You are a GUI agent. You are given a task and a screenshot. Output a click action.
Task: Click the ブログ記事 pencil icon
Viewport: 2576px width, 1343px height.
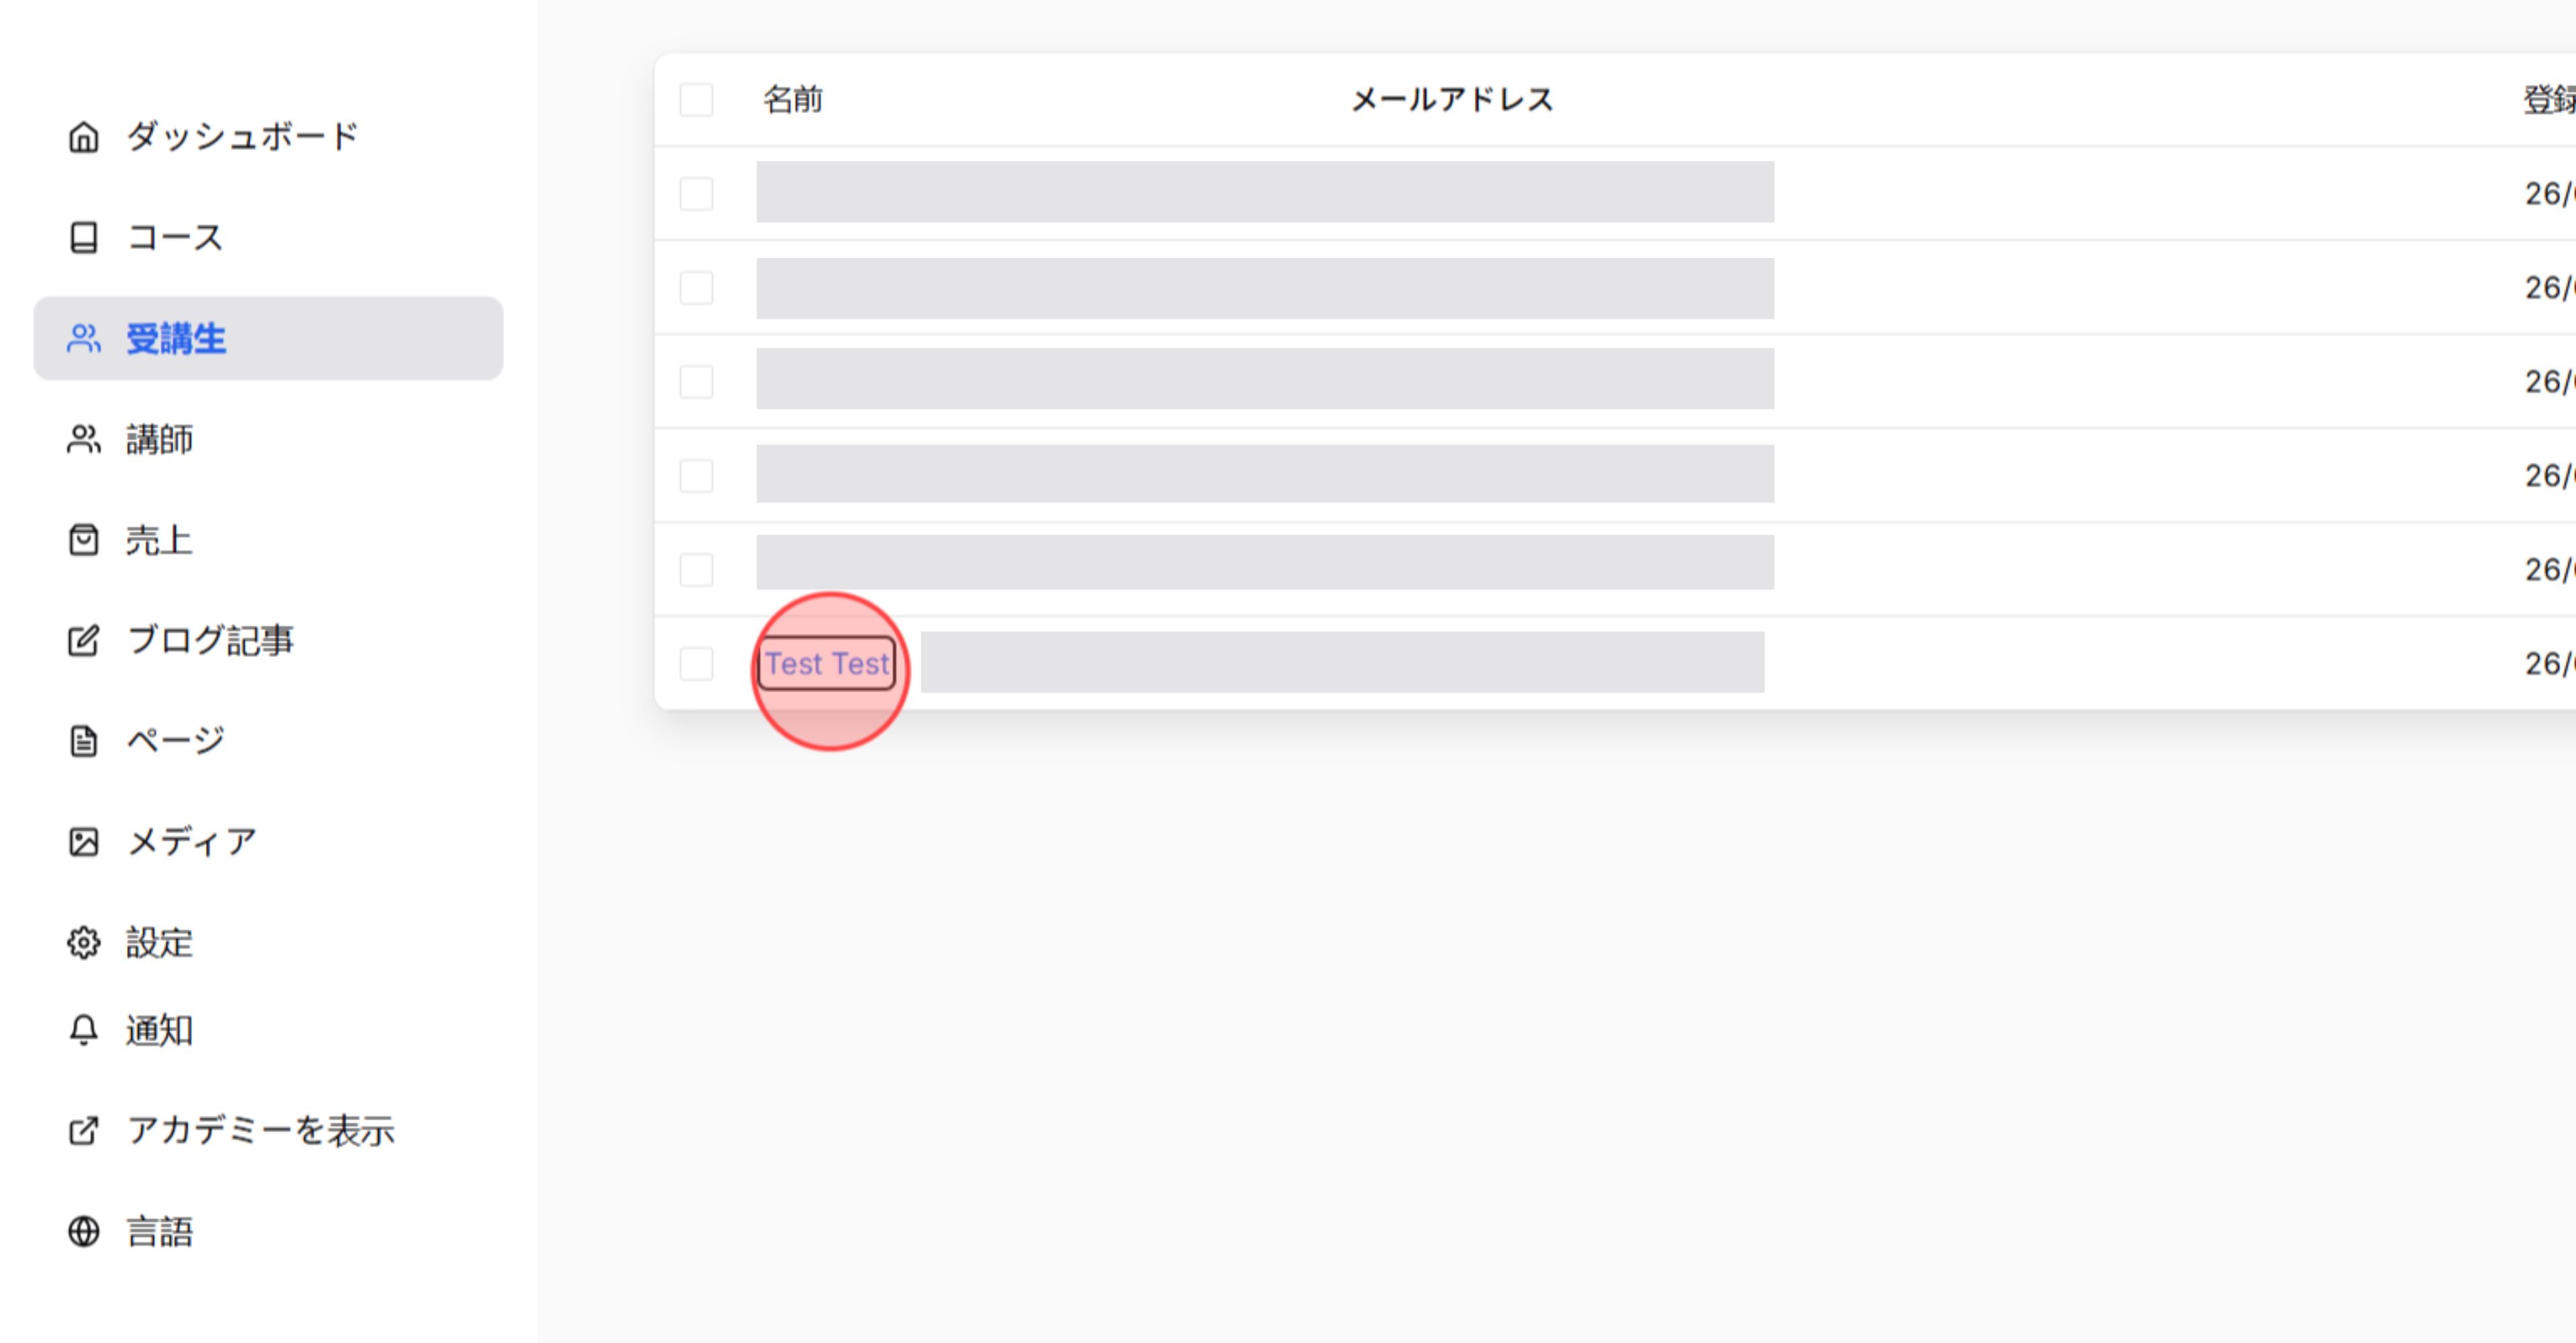pos(84,639)
